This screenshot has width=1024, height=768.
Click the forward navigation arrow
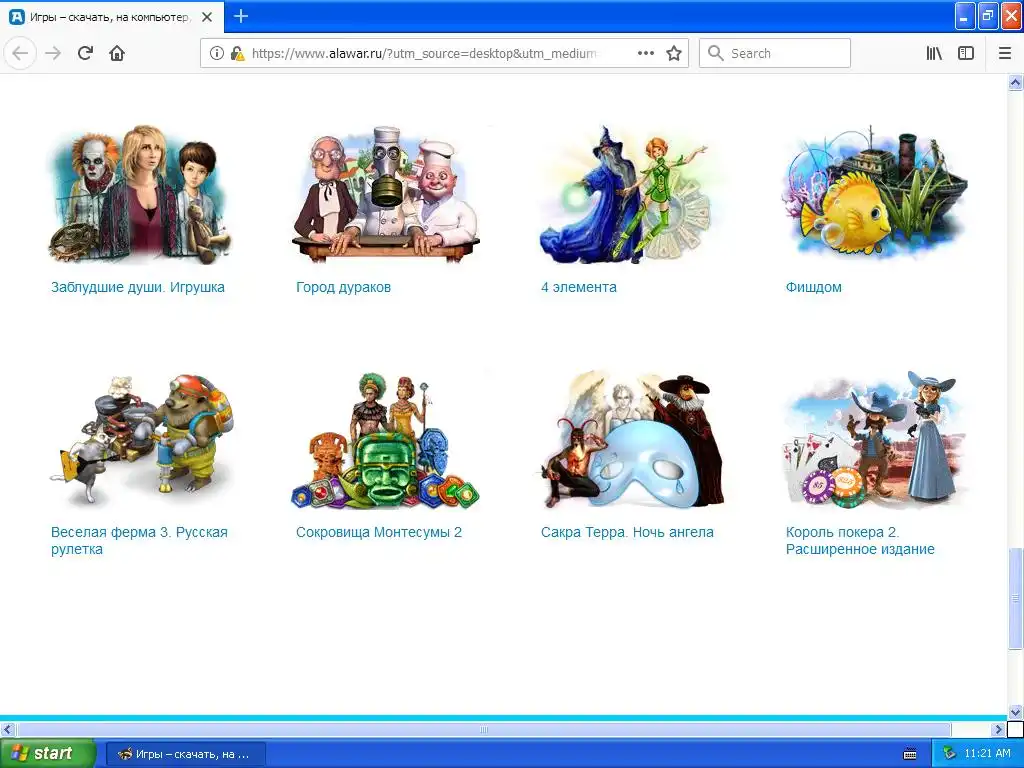tap(53, 53)
